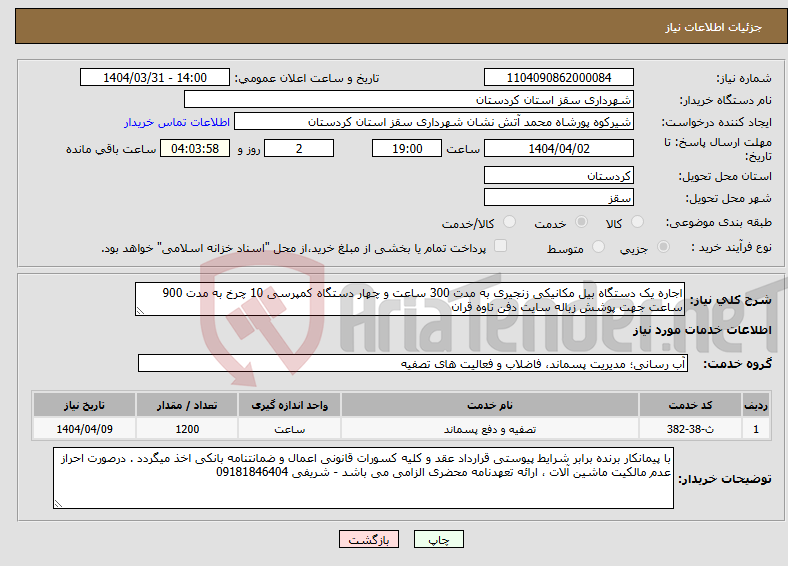788x566 pixels.
Task: Select the خدمت radio button
Action: [x=581, y=222]
